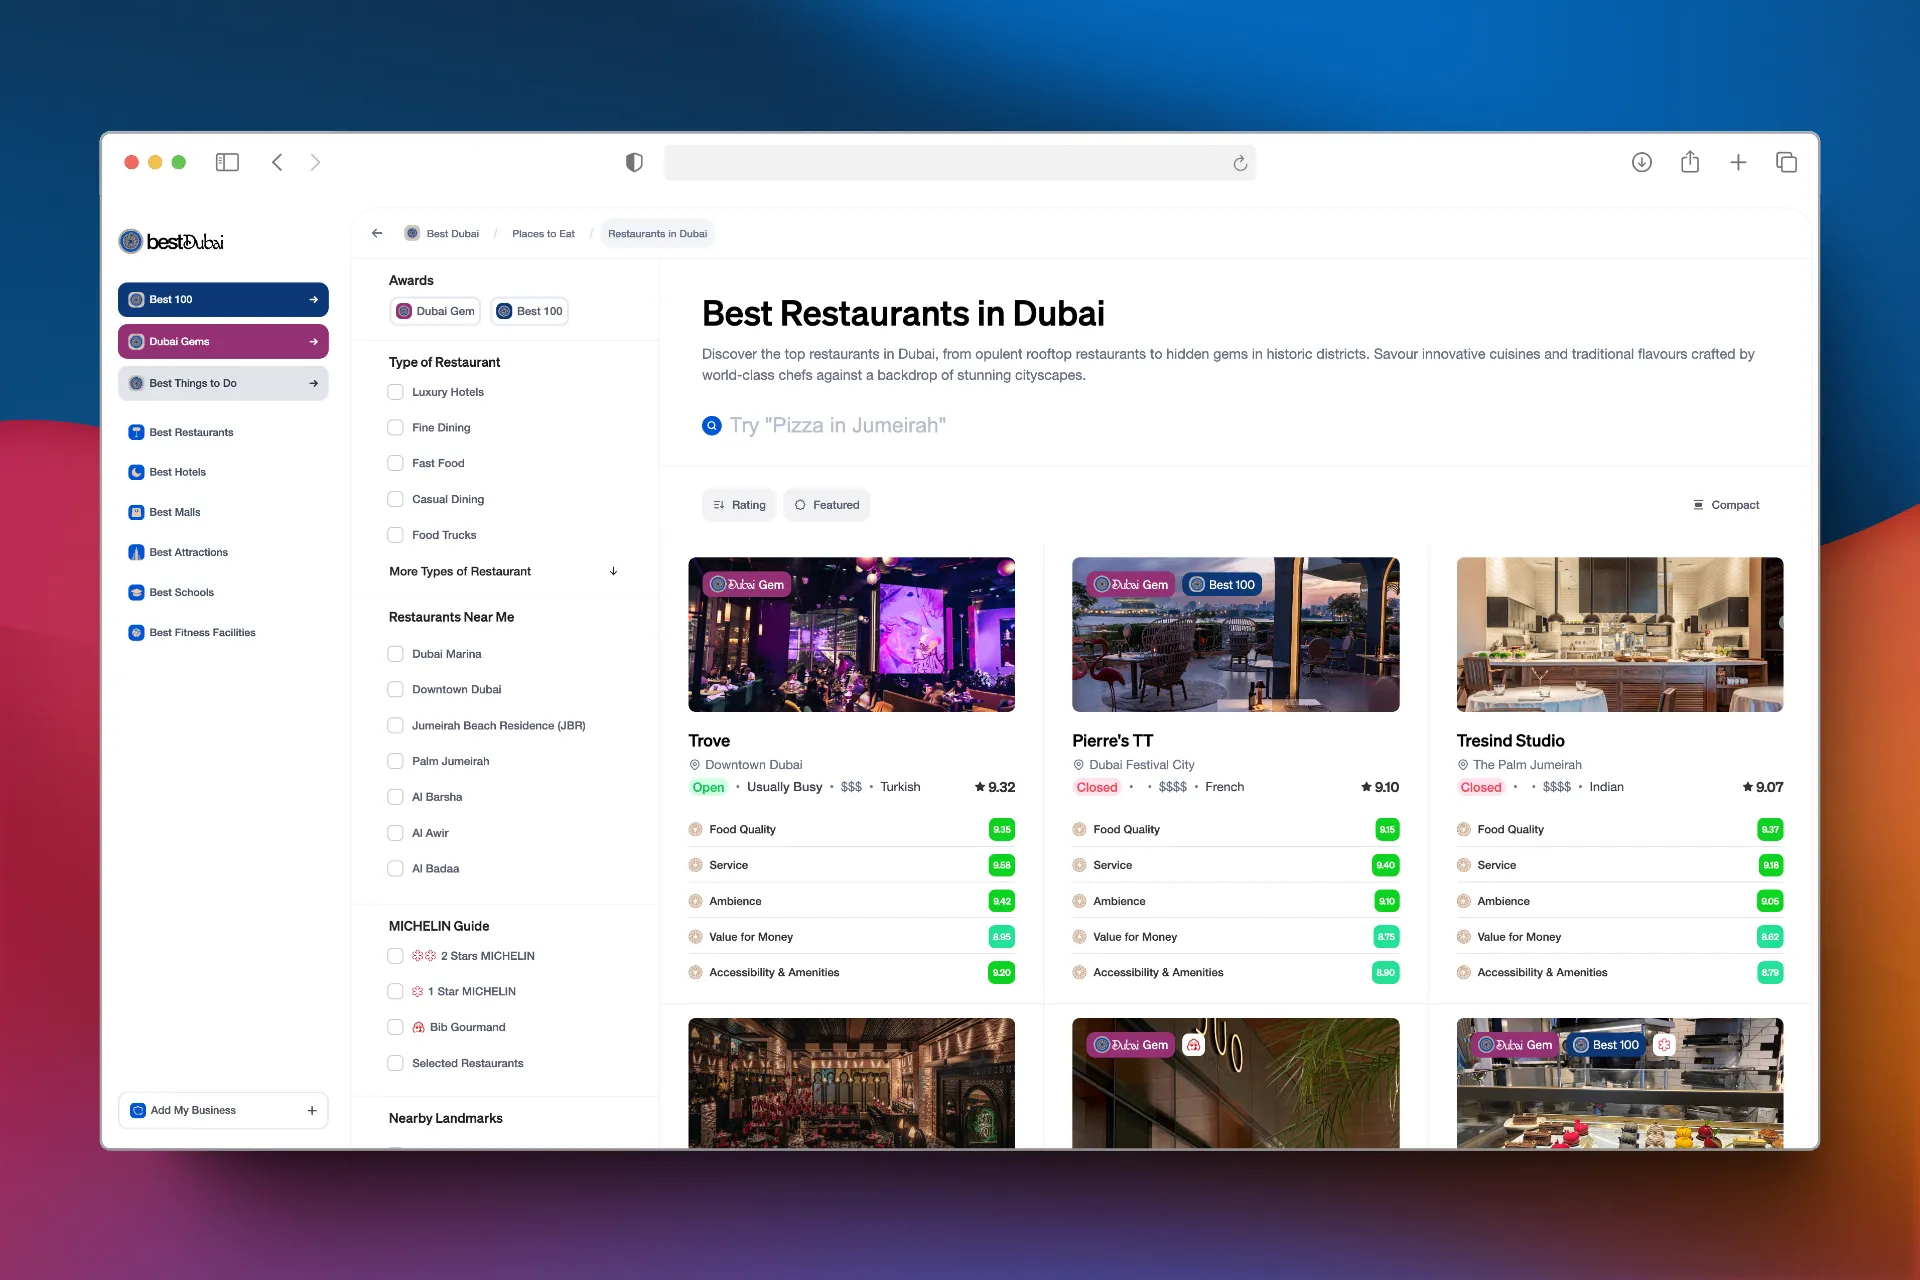Viewport: 1920px width, 1280px height.
Task: Click the blue search icon
Action: point(712,425)
